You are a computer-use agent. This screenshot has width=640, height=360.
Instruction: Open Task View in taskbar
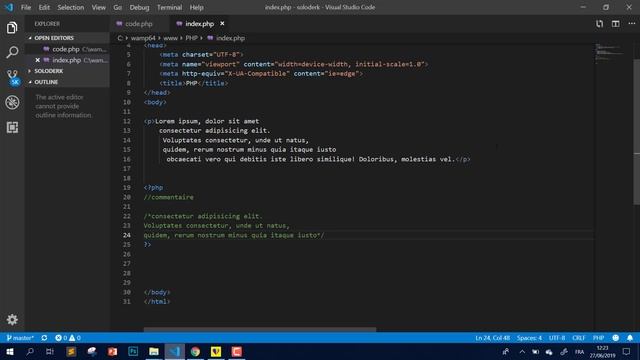(50, 352)
